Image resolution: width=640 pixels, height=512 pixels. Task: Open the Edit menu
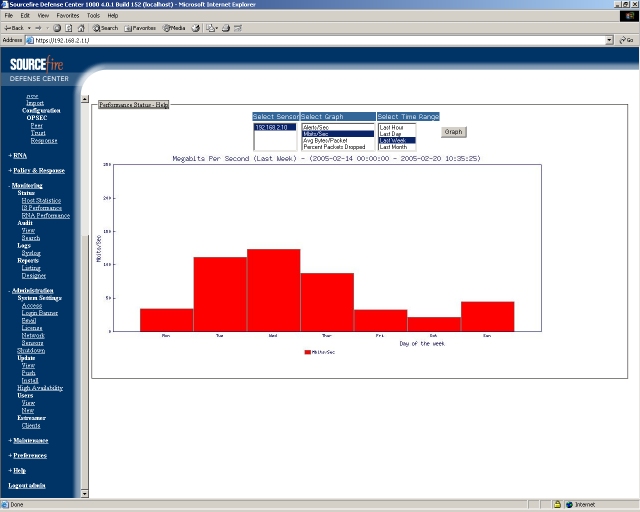(25, 16)
